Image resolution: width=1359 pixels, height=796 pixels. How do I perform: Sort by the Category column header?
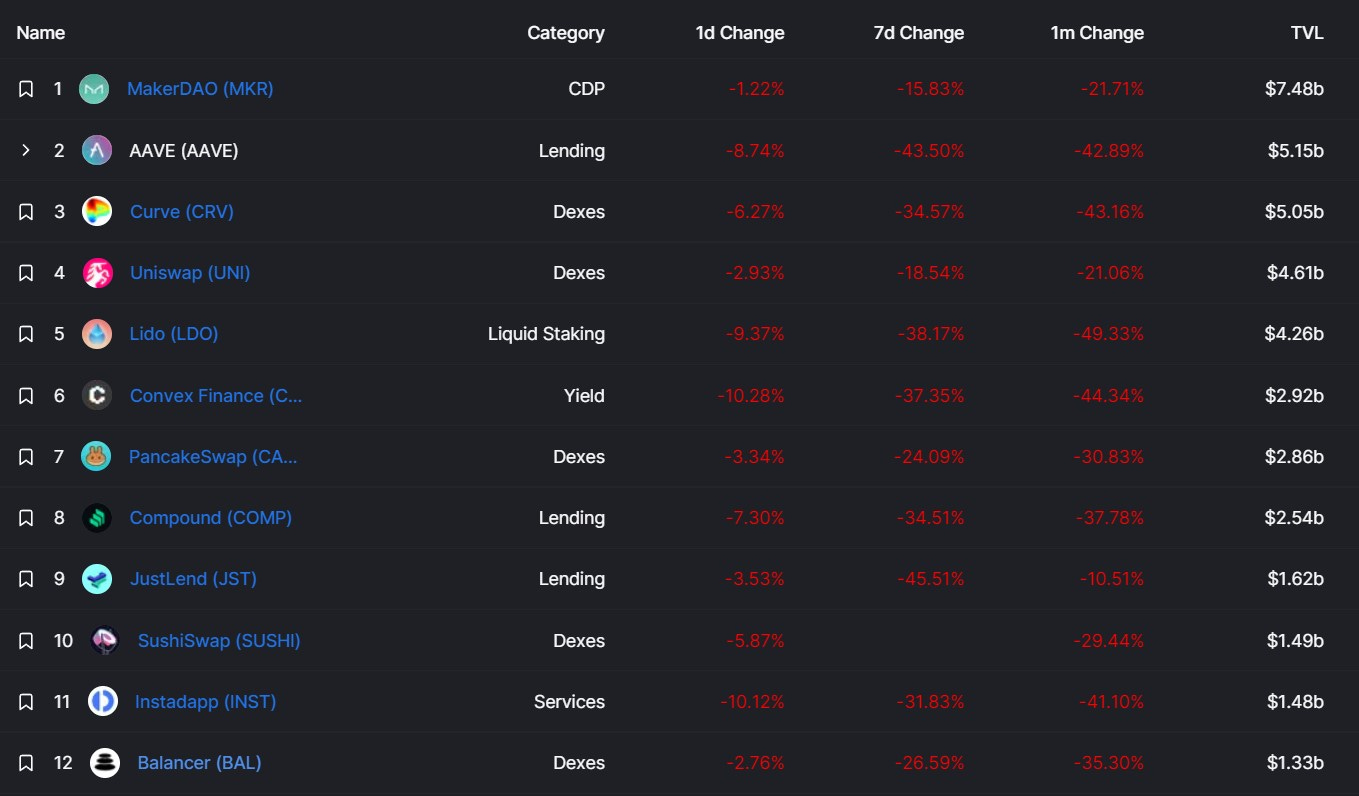[566, 32]
